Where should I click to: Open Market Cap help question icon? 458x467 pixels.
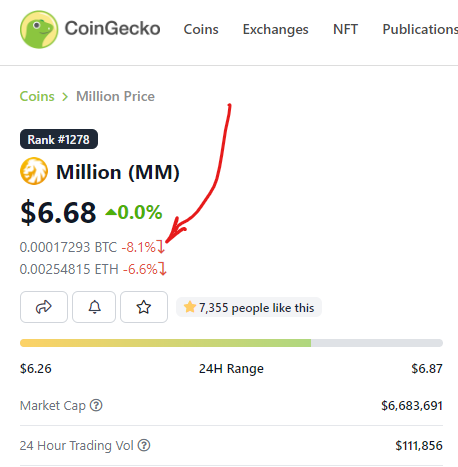(96, 405)
